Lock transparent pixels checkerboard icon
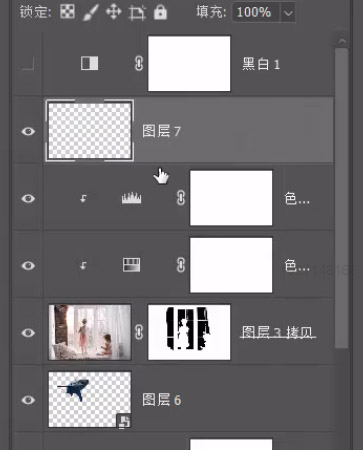Screen dimensions: 363x450 pyautogui.click(x=67, y=12)
